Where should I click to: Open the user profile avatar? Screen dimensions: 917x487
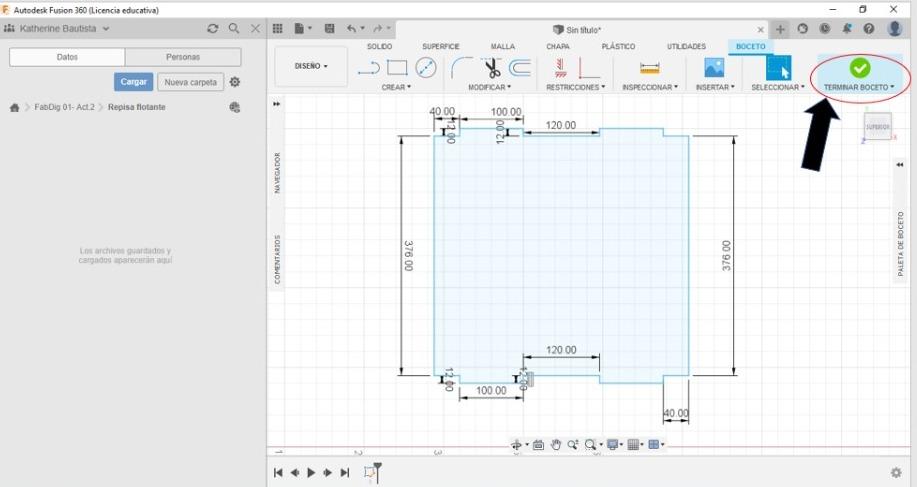coord(895,28)
